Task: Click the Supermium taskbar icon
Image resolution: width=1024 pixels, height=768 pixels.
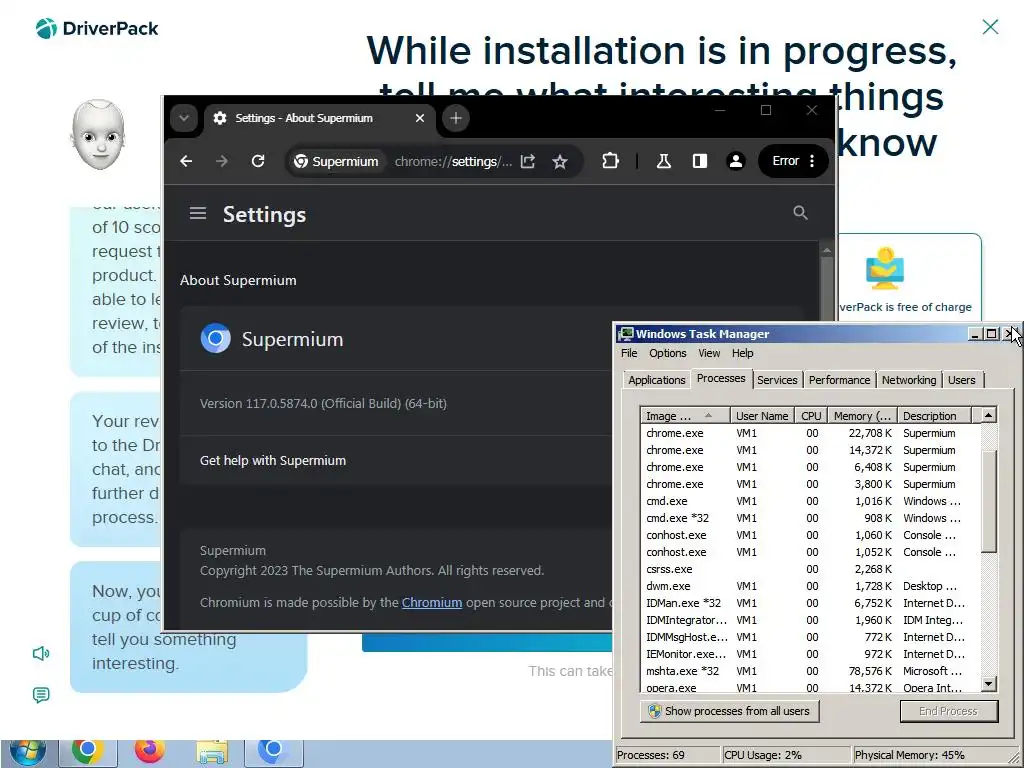Action: pyautogui.click(x=273, y=753)
